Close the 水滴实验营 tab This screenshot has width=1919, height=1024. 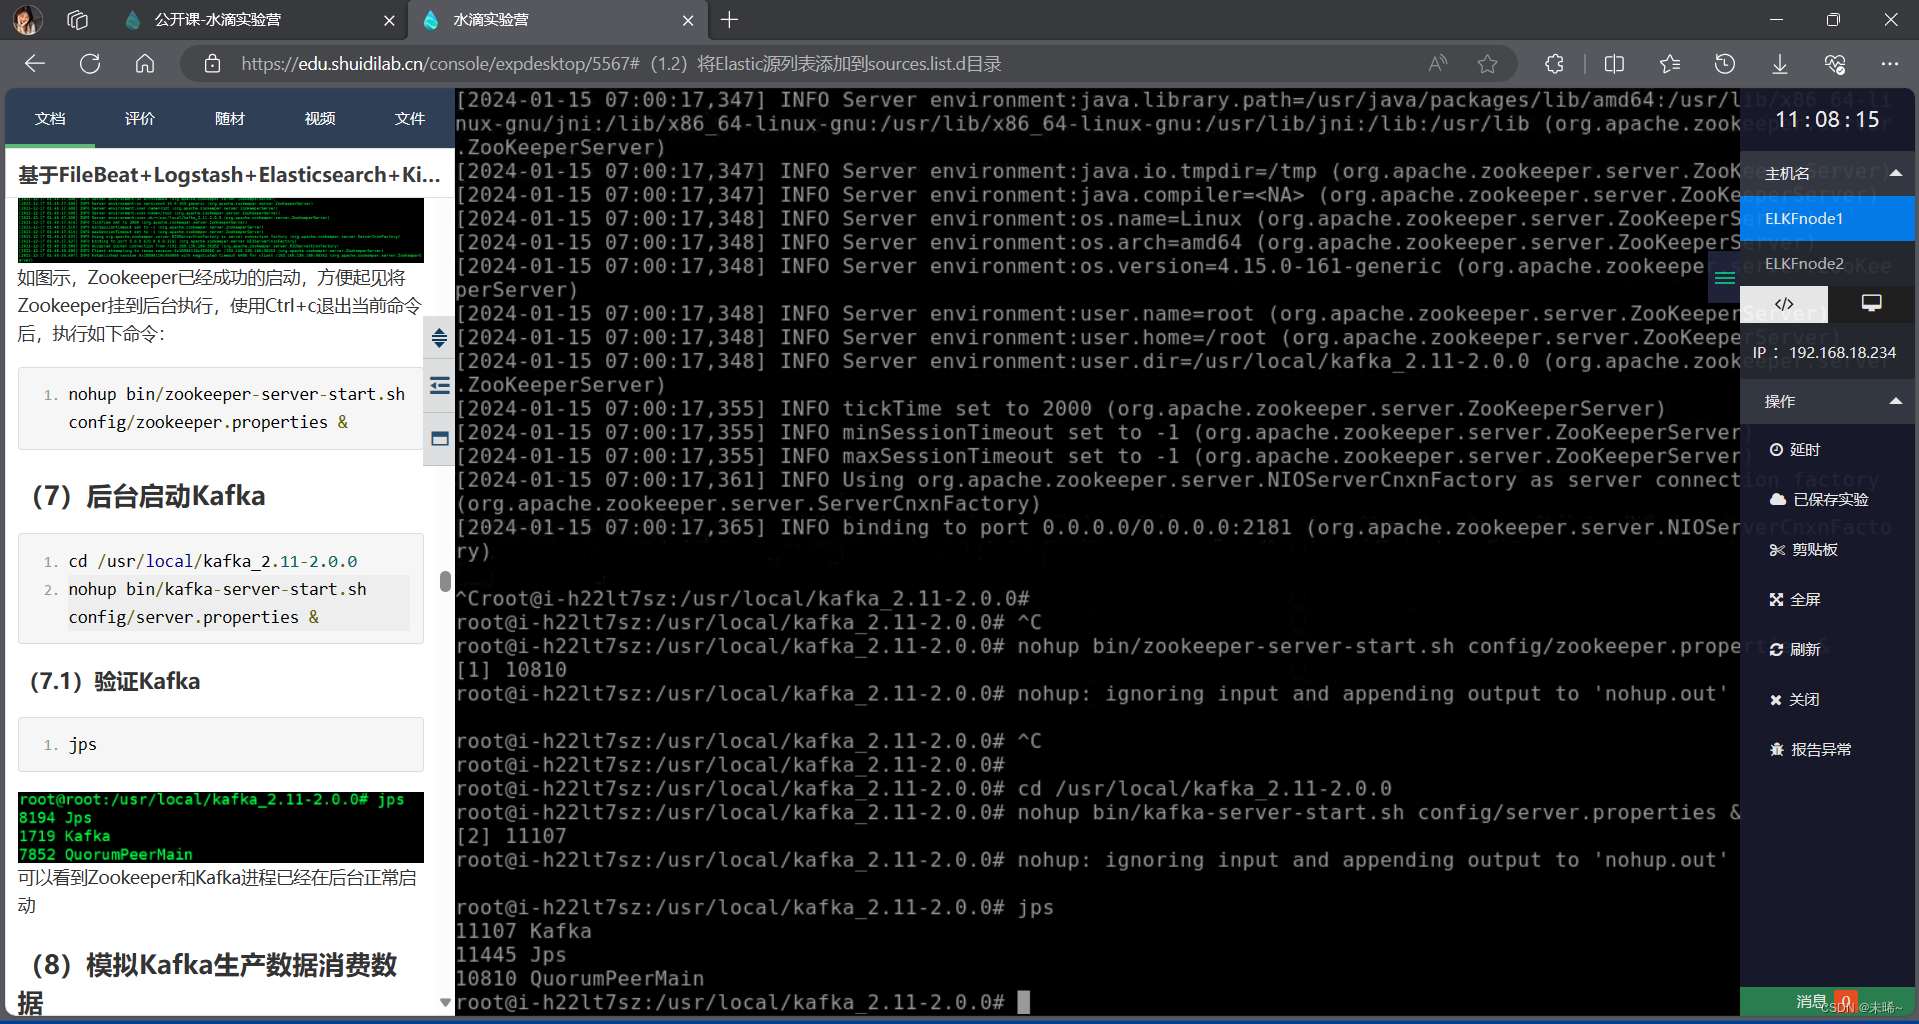[x=688, y=20]
